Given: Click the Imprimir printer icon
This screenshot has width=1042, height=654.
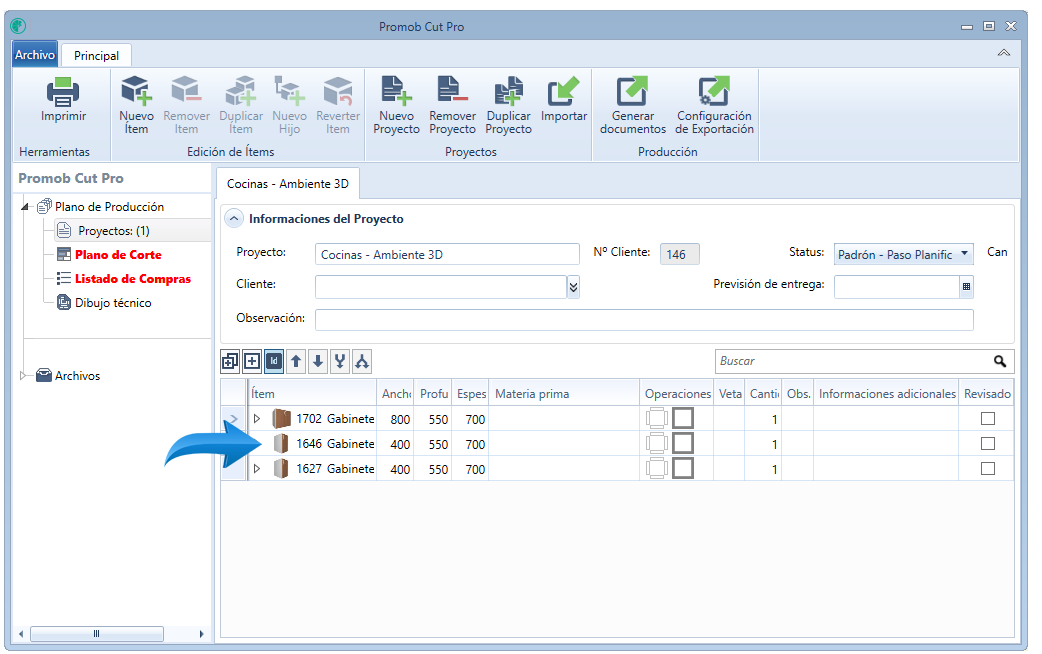Looking at the screenshot, I should [63, 92].
